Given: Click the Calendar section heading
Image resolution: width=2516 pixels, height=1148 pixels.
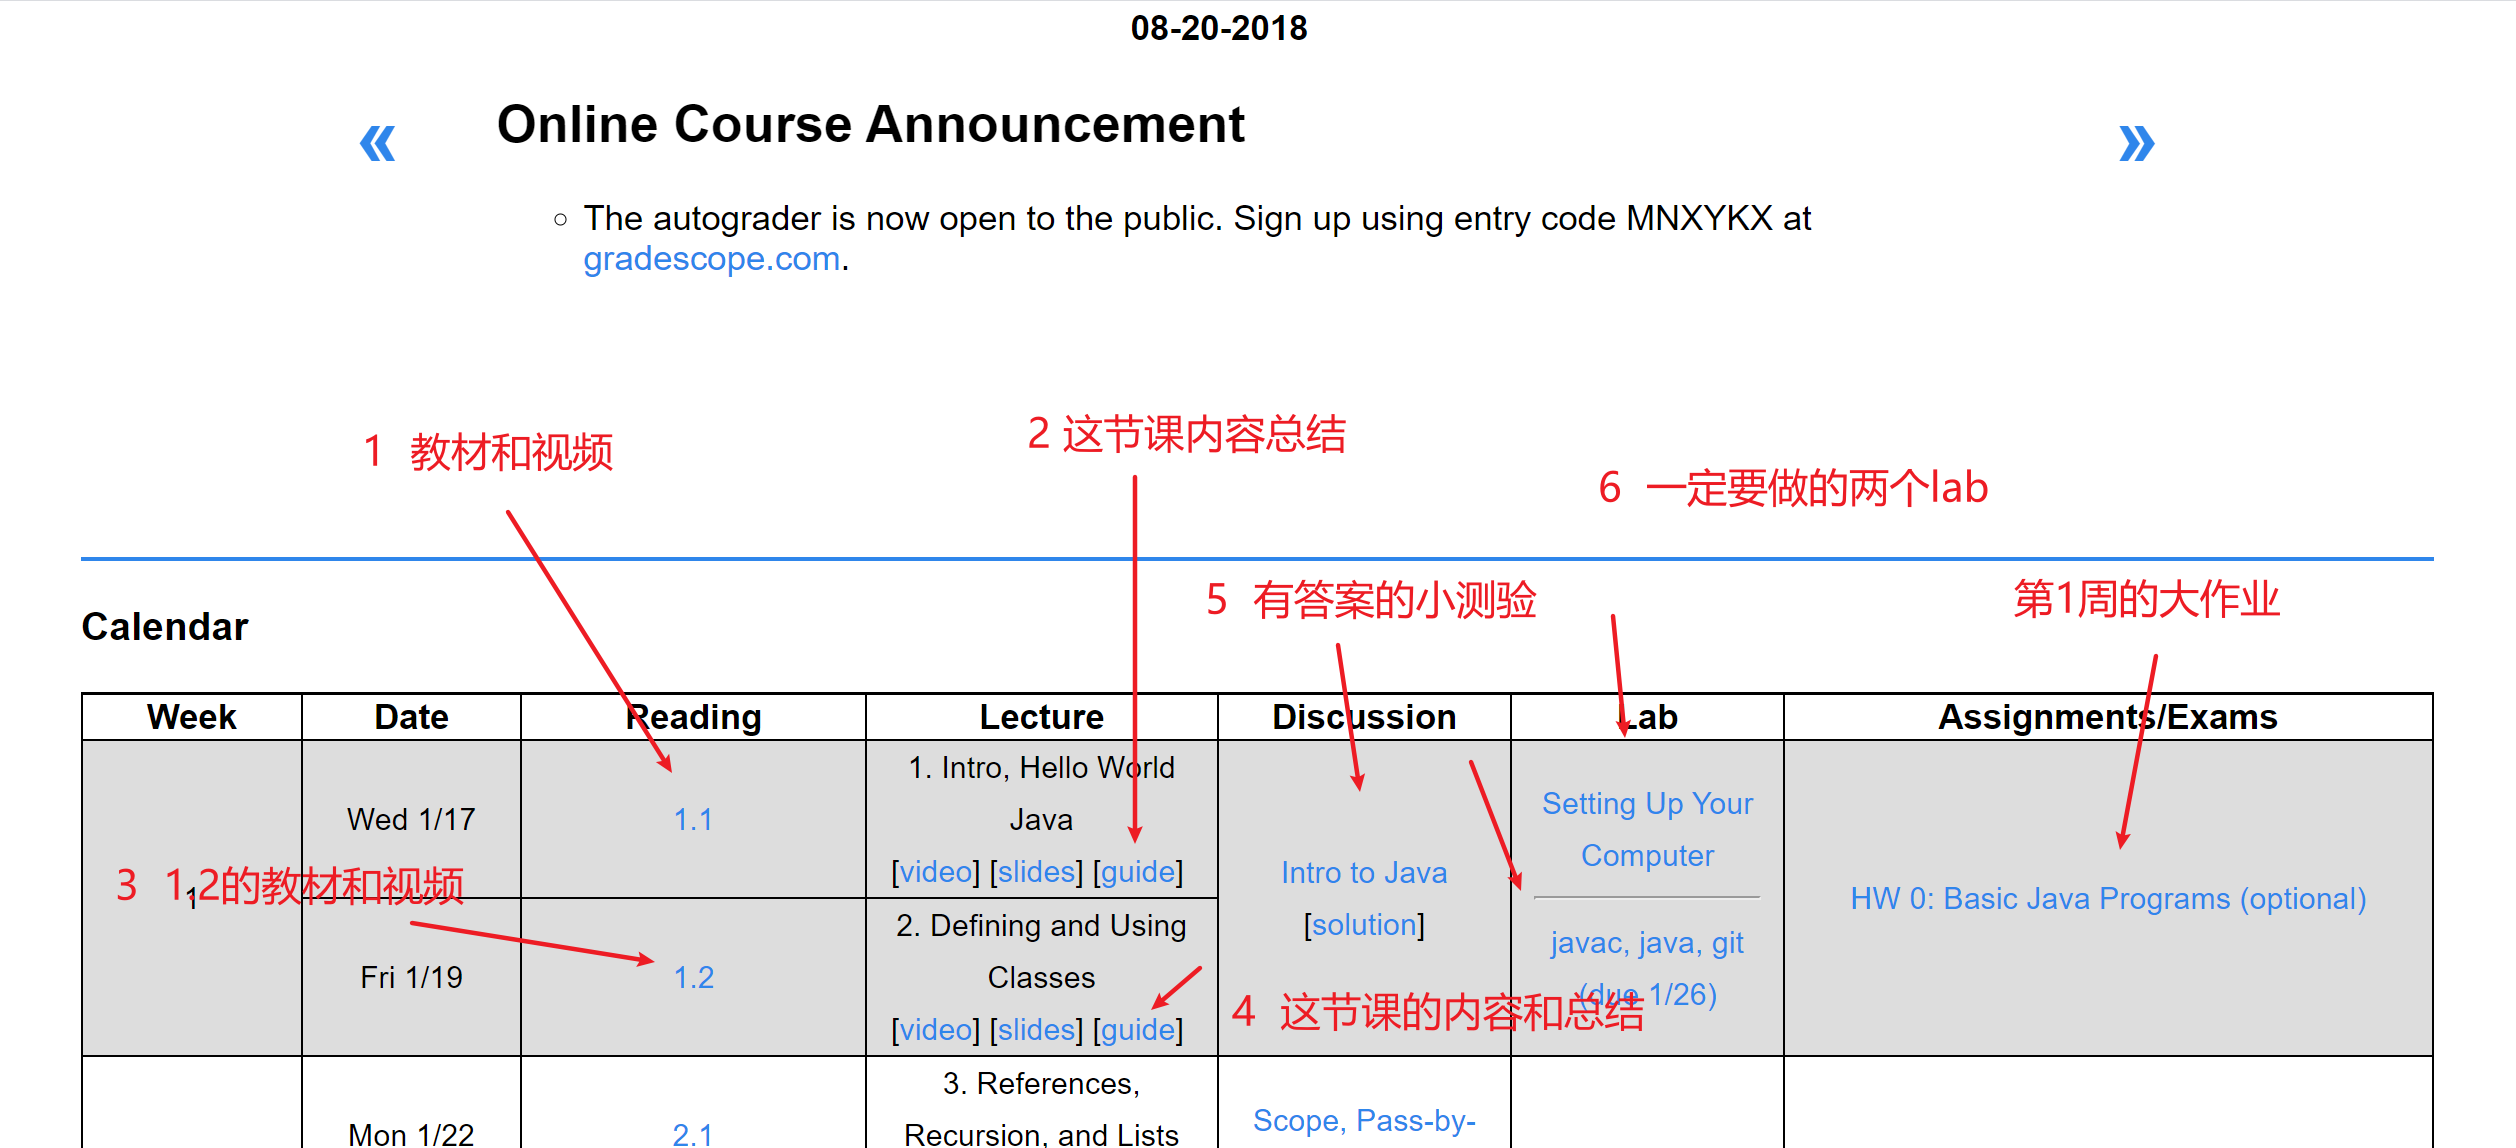Looking at the screenshot, I should [x=165, y=627].
